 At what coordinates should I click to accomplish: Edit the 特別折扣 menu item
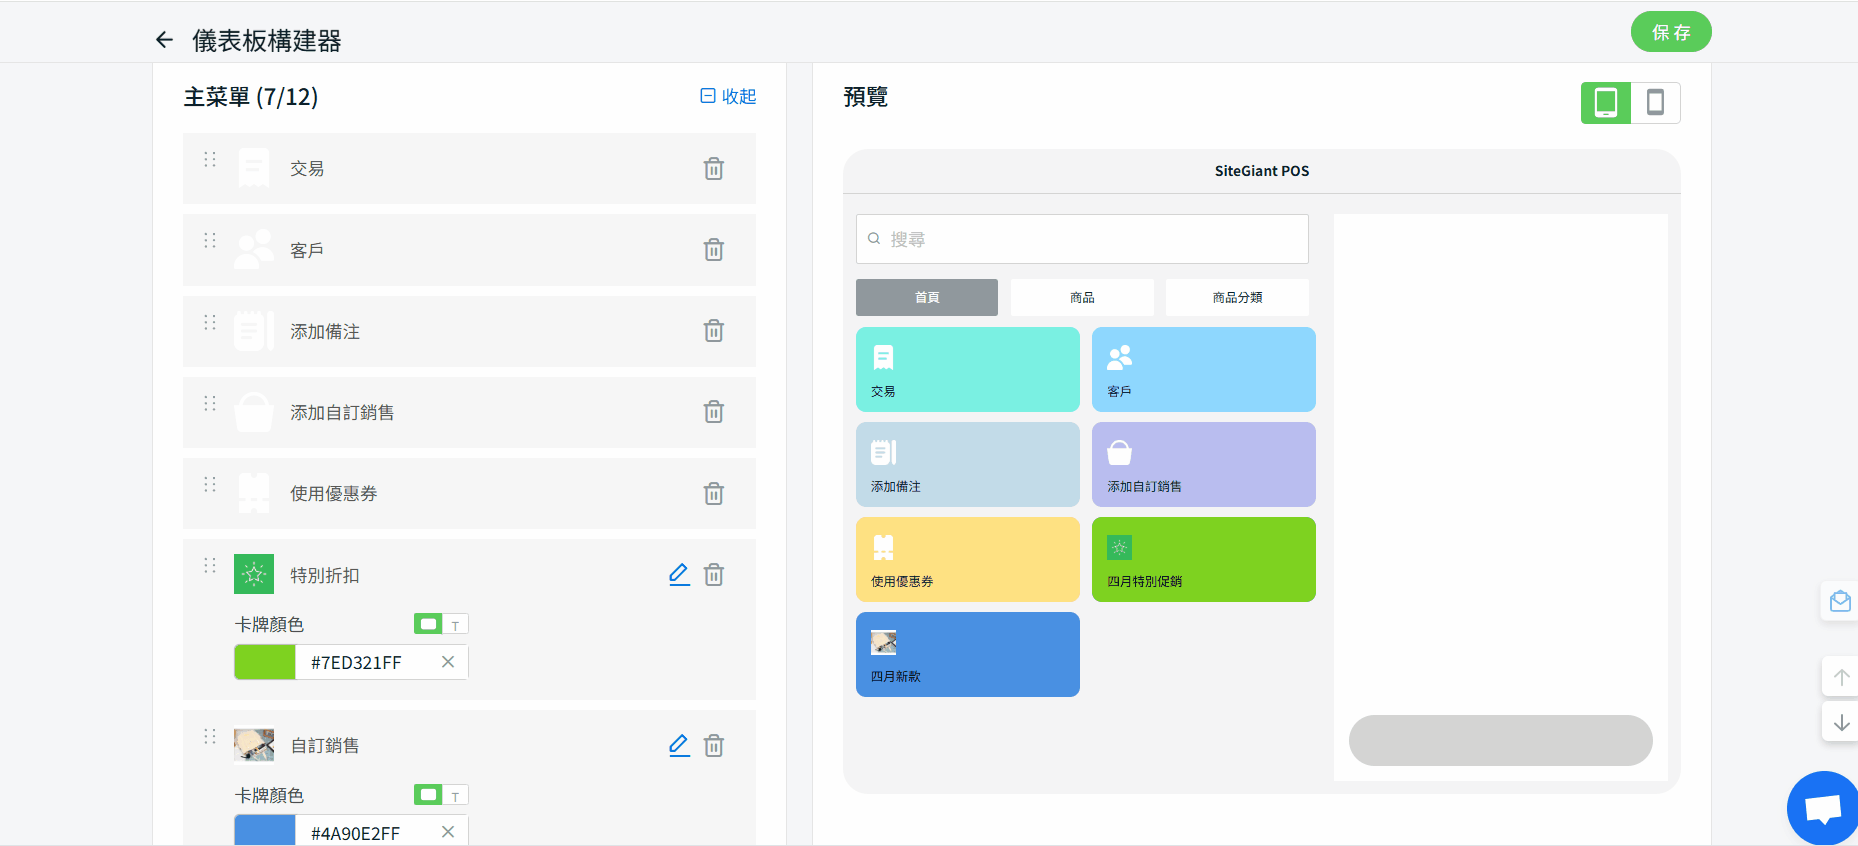[x=679, y=575]
